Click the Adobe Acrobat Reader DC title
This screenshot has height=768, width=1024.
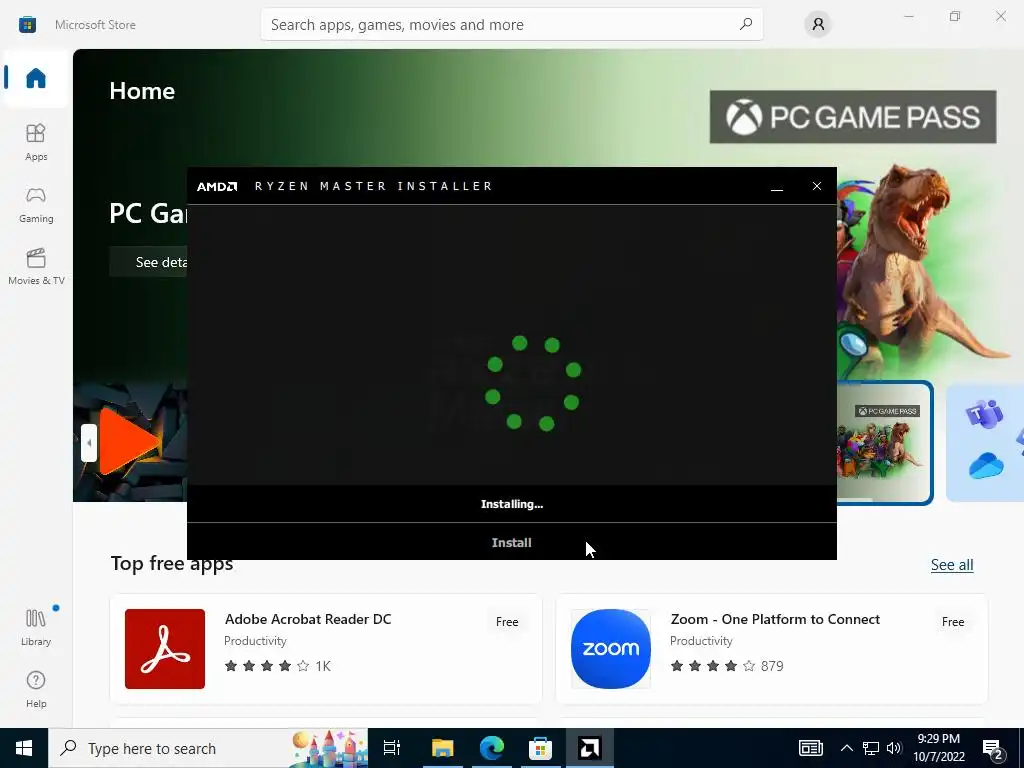point(308,619)
